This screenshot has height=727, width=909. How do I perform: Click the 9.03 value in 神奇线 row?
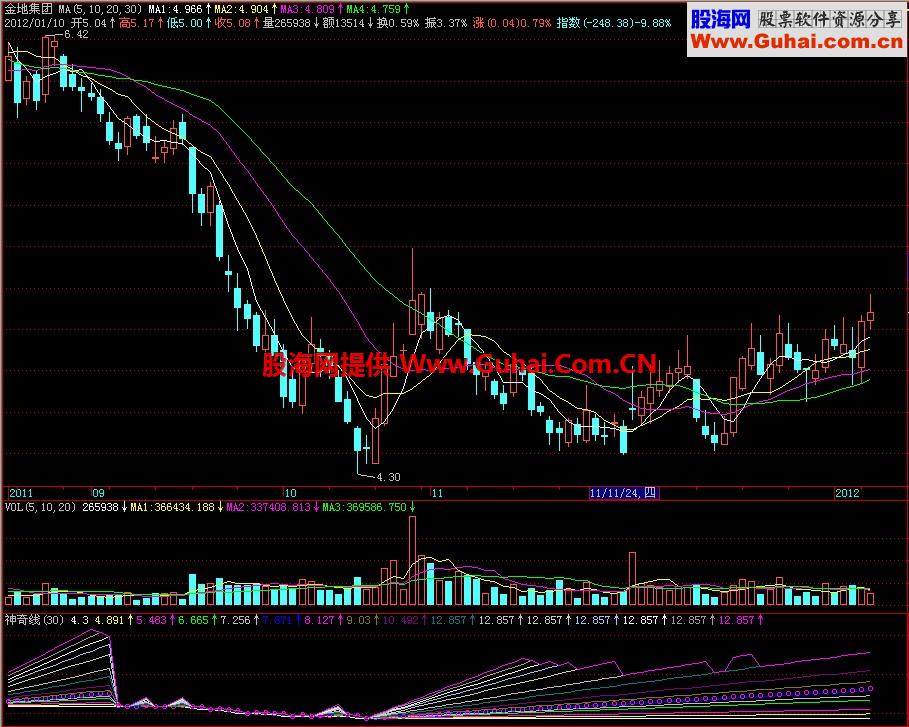[358, 620]
